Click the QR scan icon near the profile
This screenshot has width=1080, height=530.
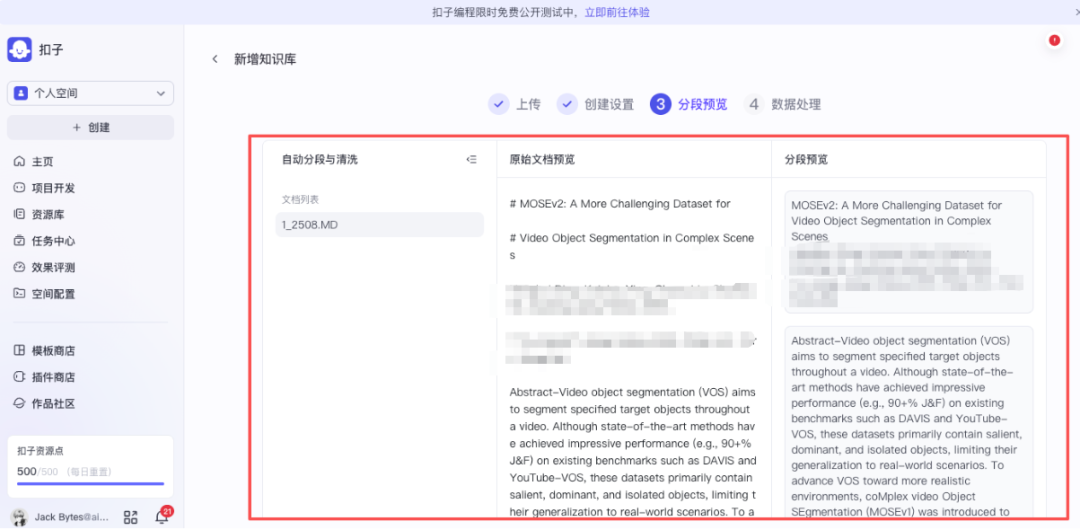point(130,518)
